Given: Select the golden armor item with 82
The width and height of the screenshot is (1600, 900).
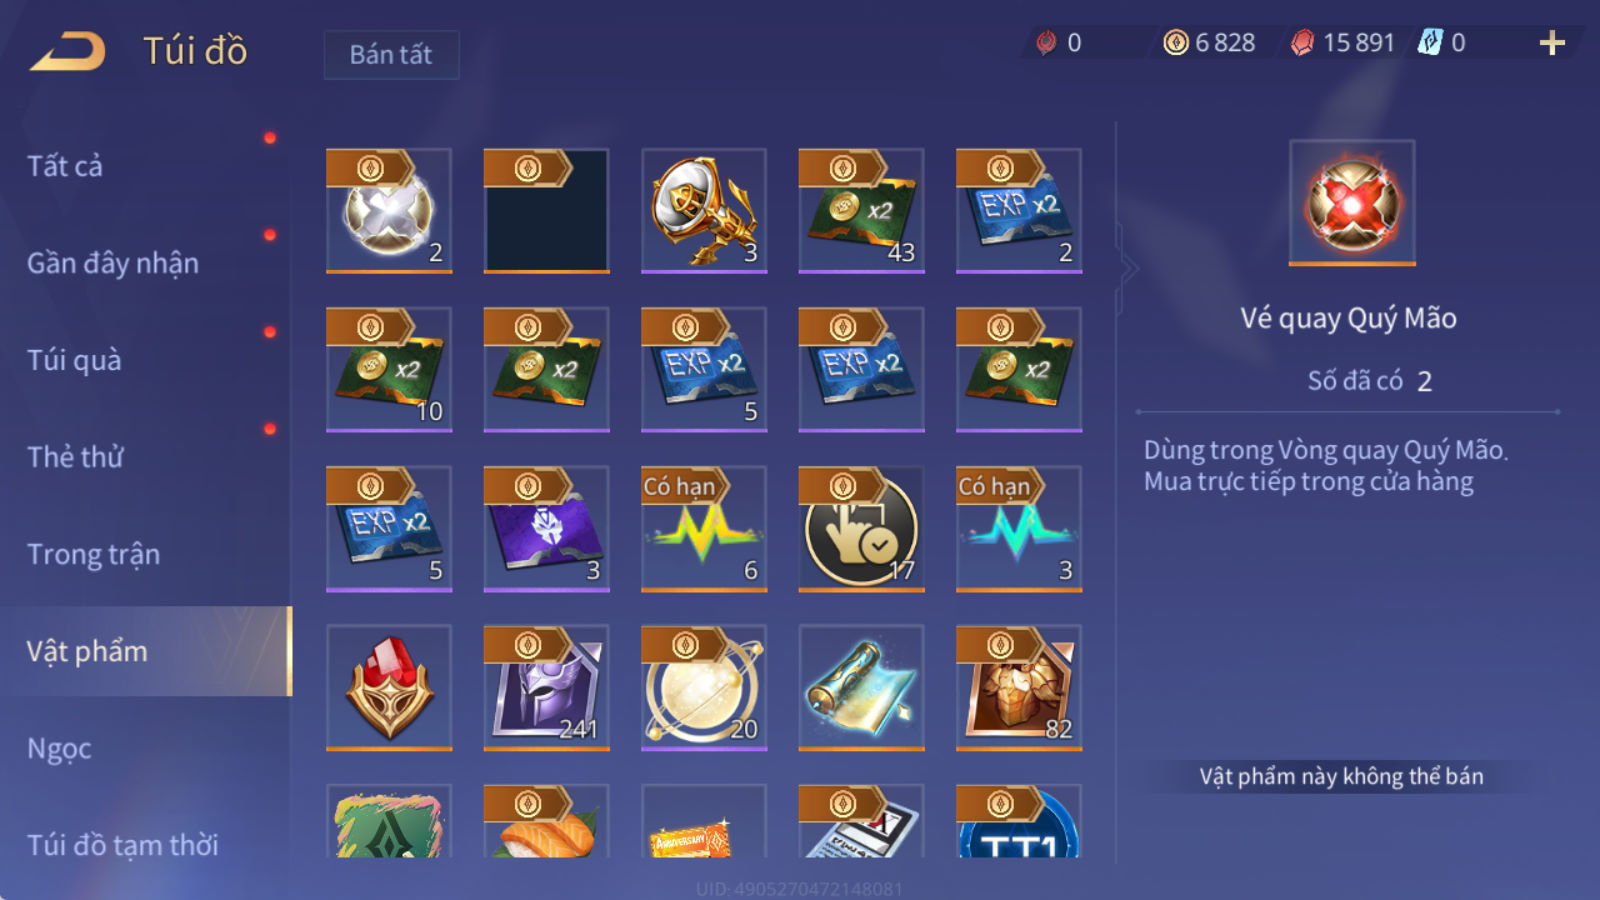Looking at the screenshot, I should tap(1019, 688).
